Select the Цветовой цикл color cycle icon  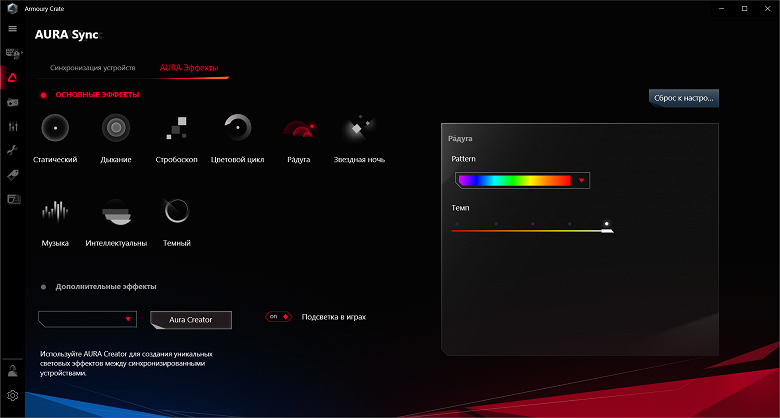click(x=237, y=128)
